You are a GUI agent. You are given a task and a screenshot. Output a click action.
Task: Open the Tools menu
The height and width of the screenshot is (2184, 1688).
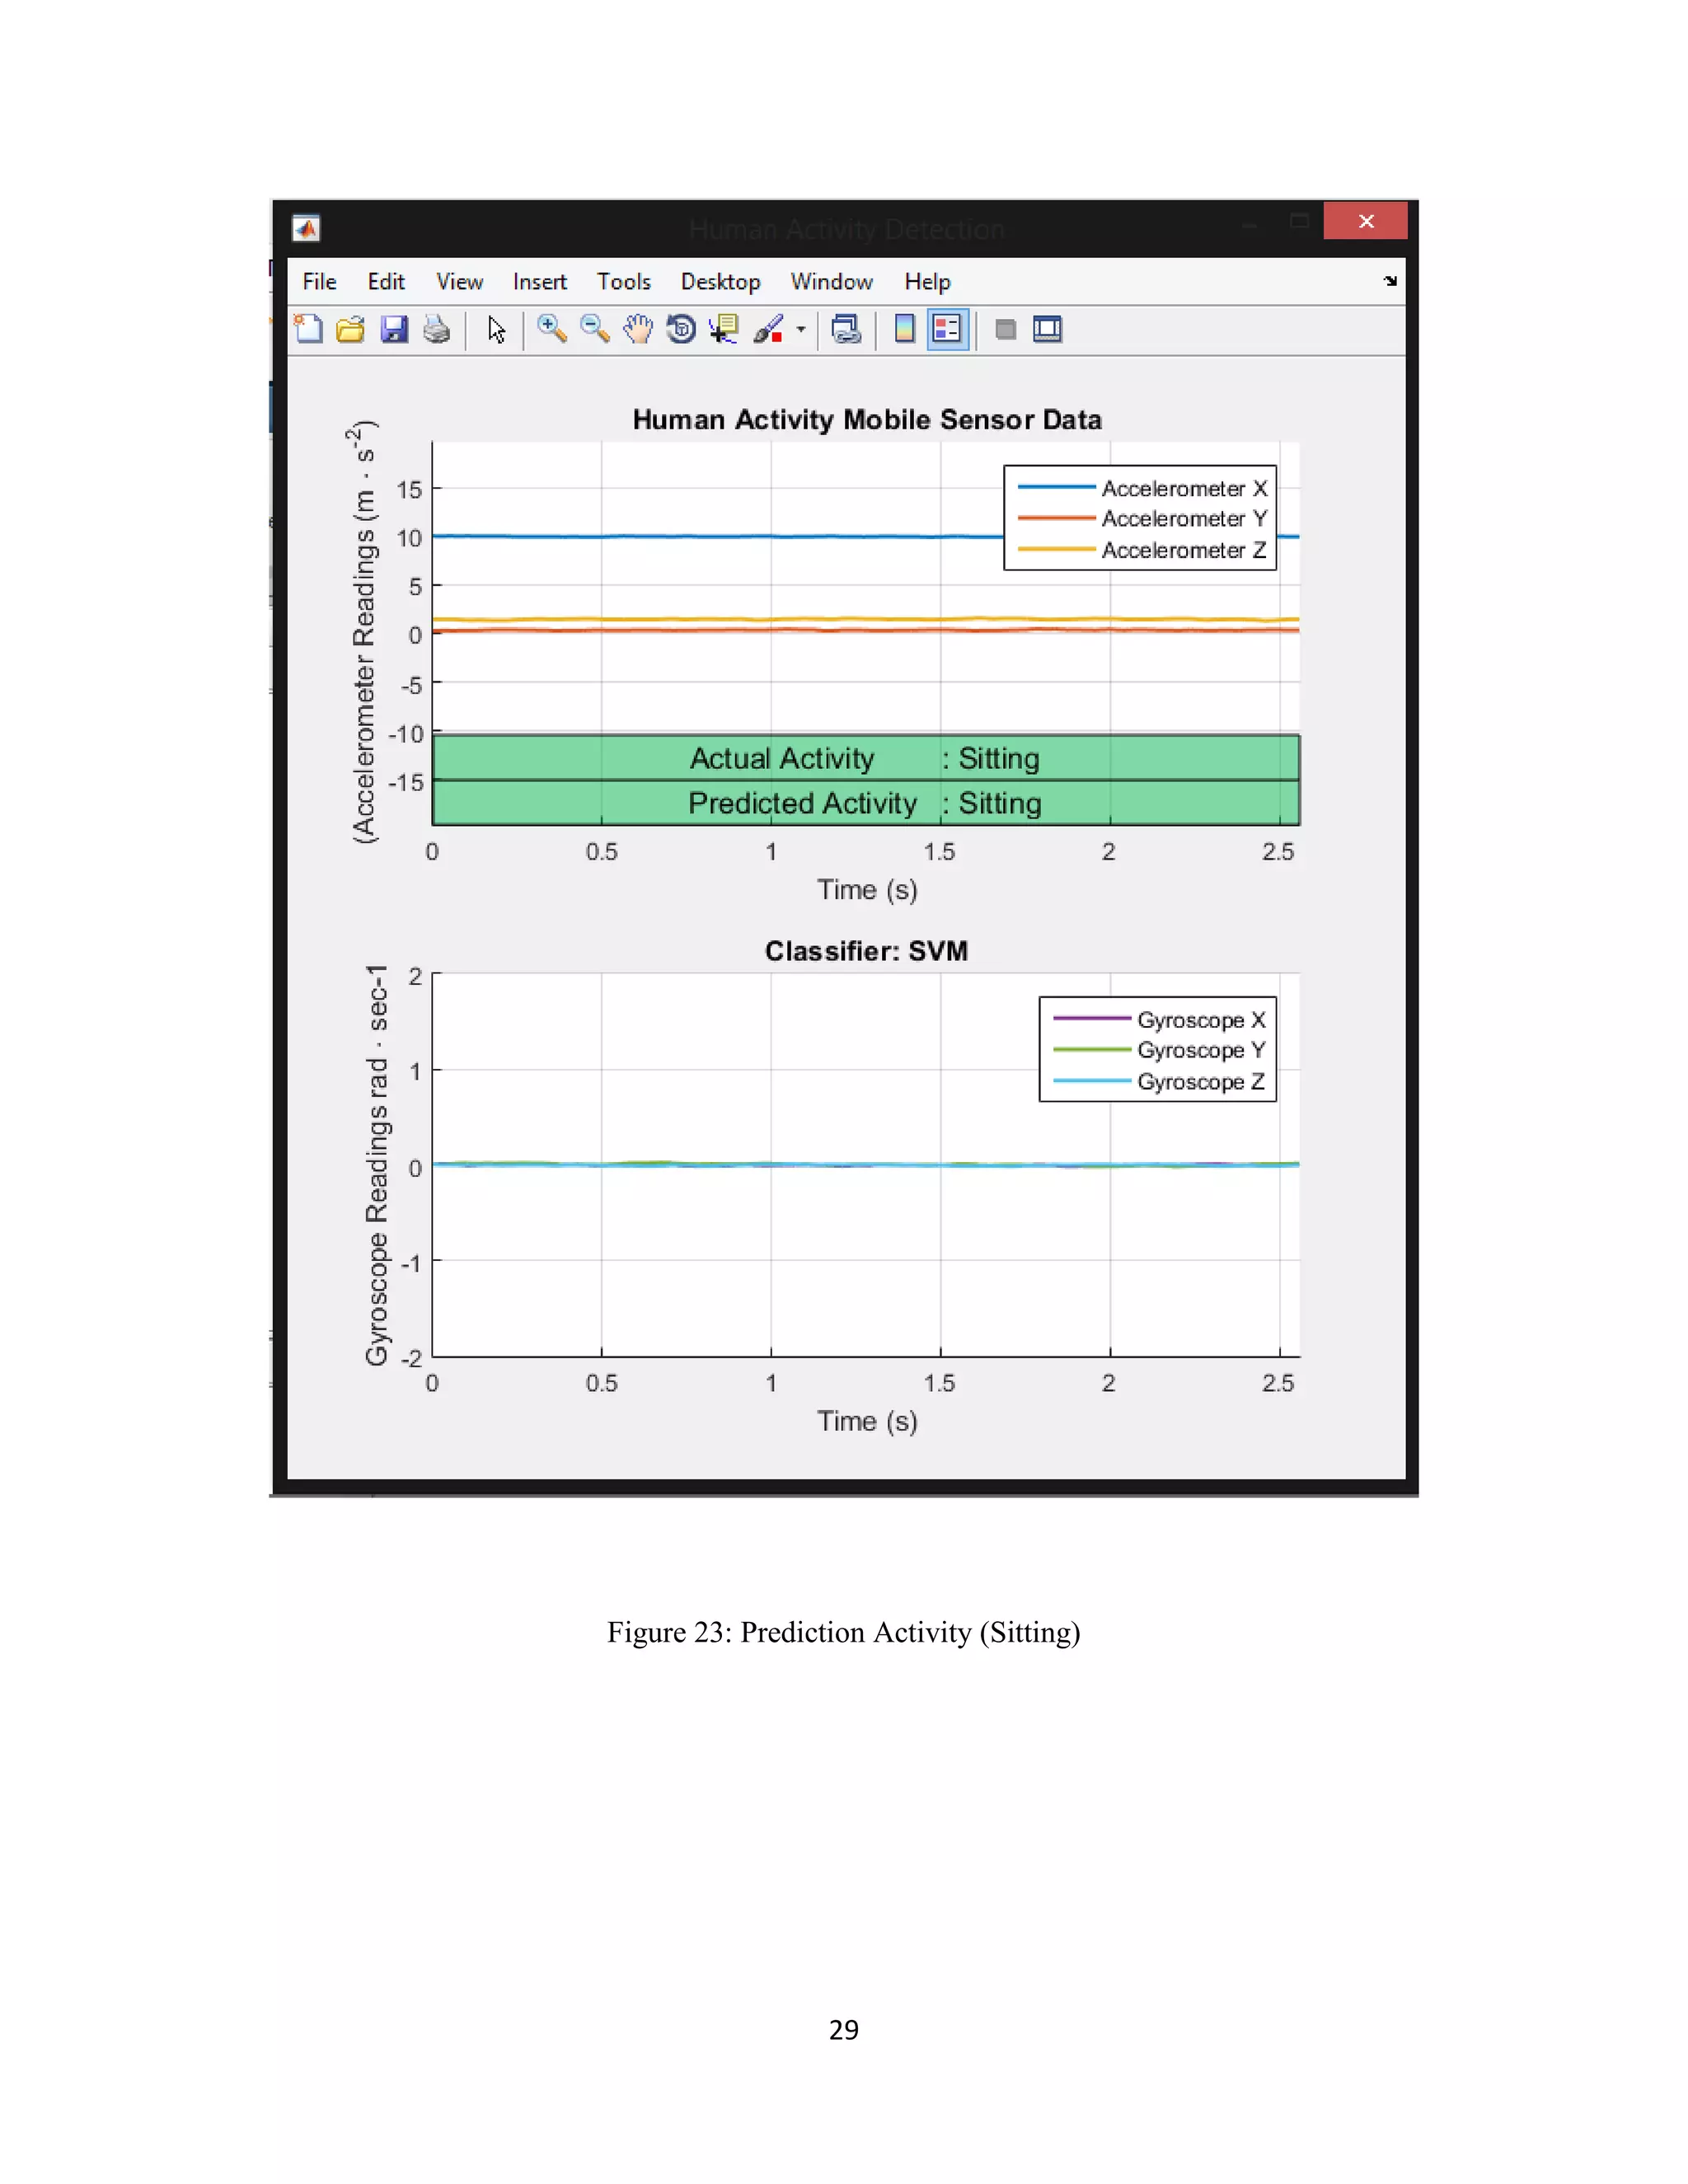623,282
